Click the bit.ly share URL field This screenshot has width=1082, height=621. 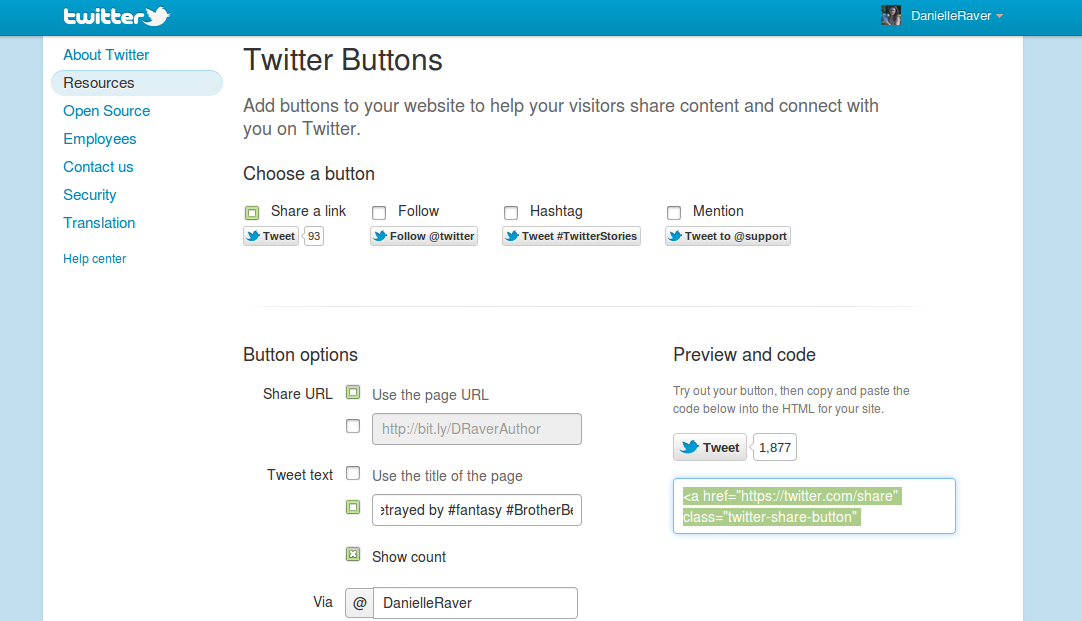tap(477, 429)
